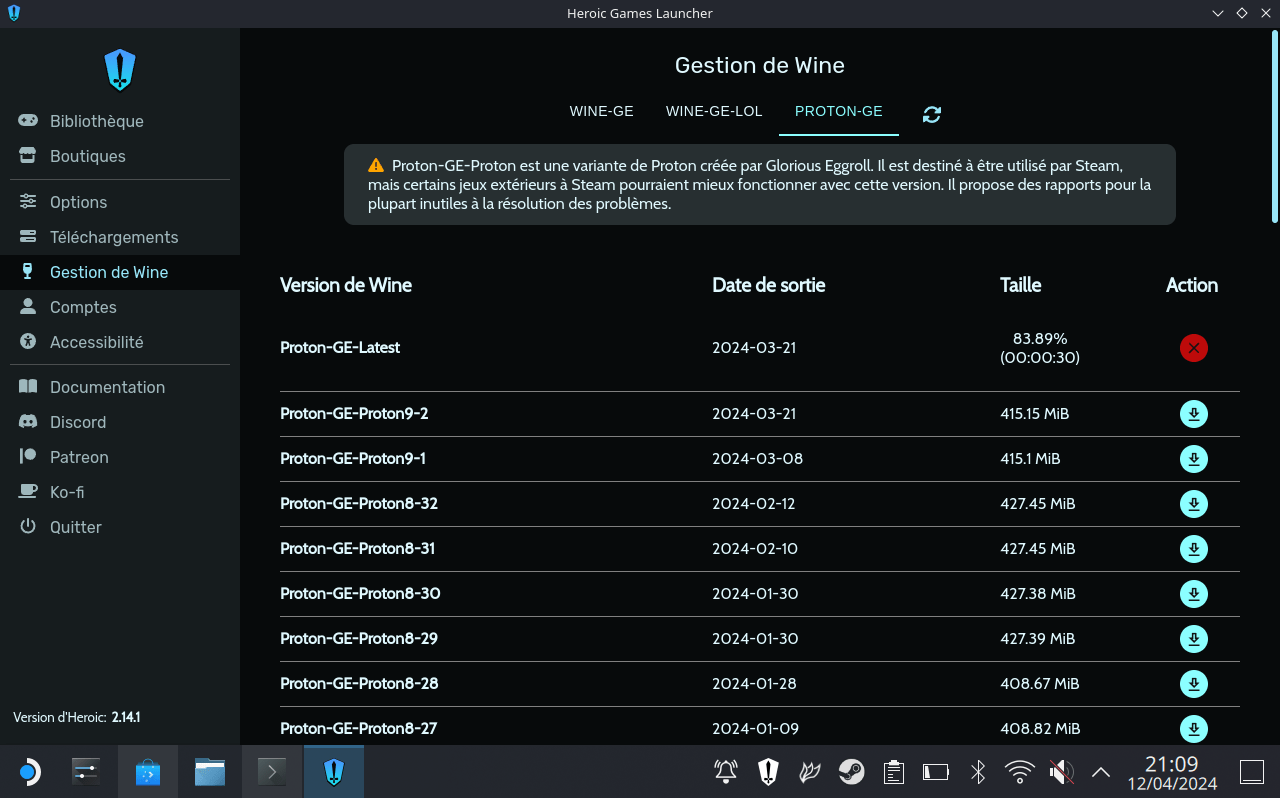Open the Dolphin file manager in taskbar

coord(210,771)
